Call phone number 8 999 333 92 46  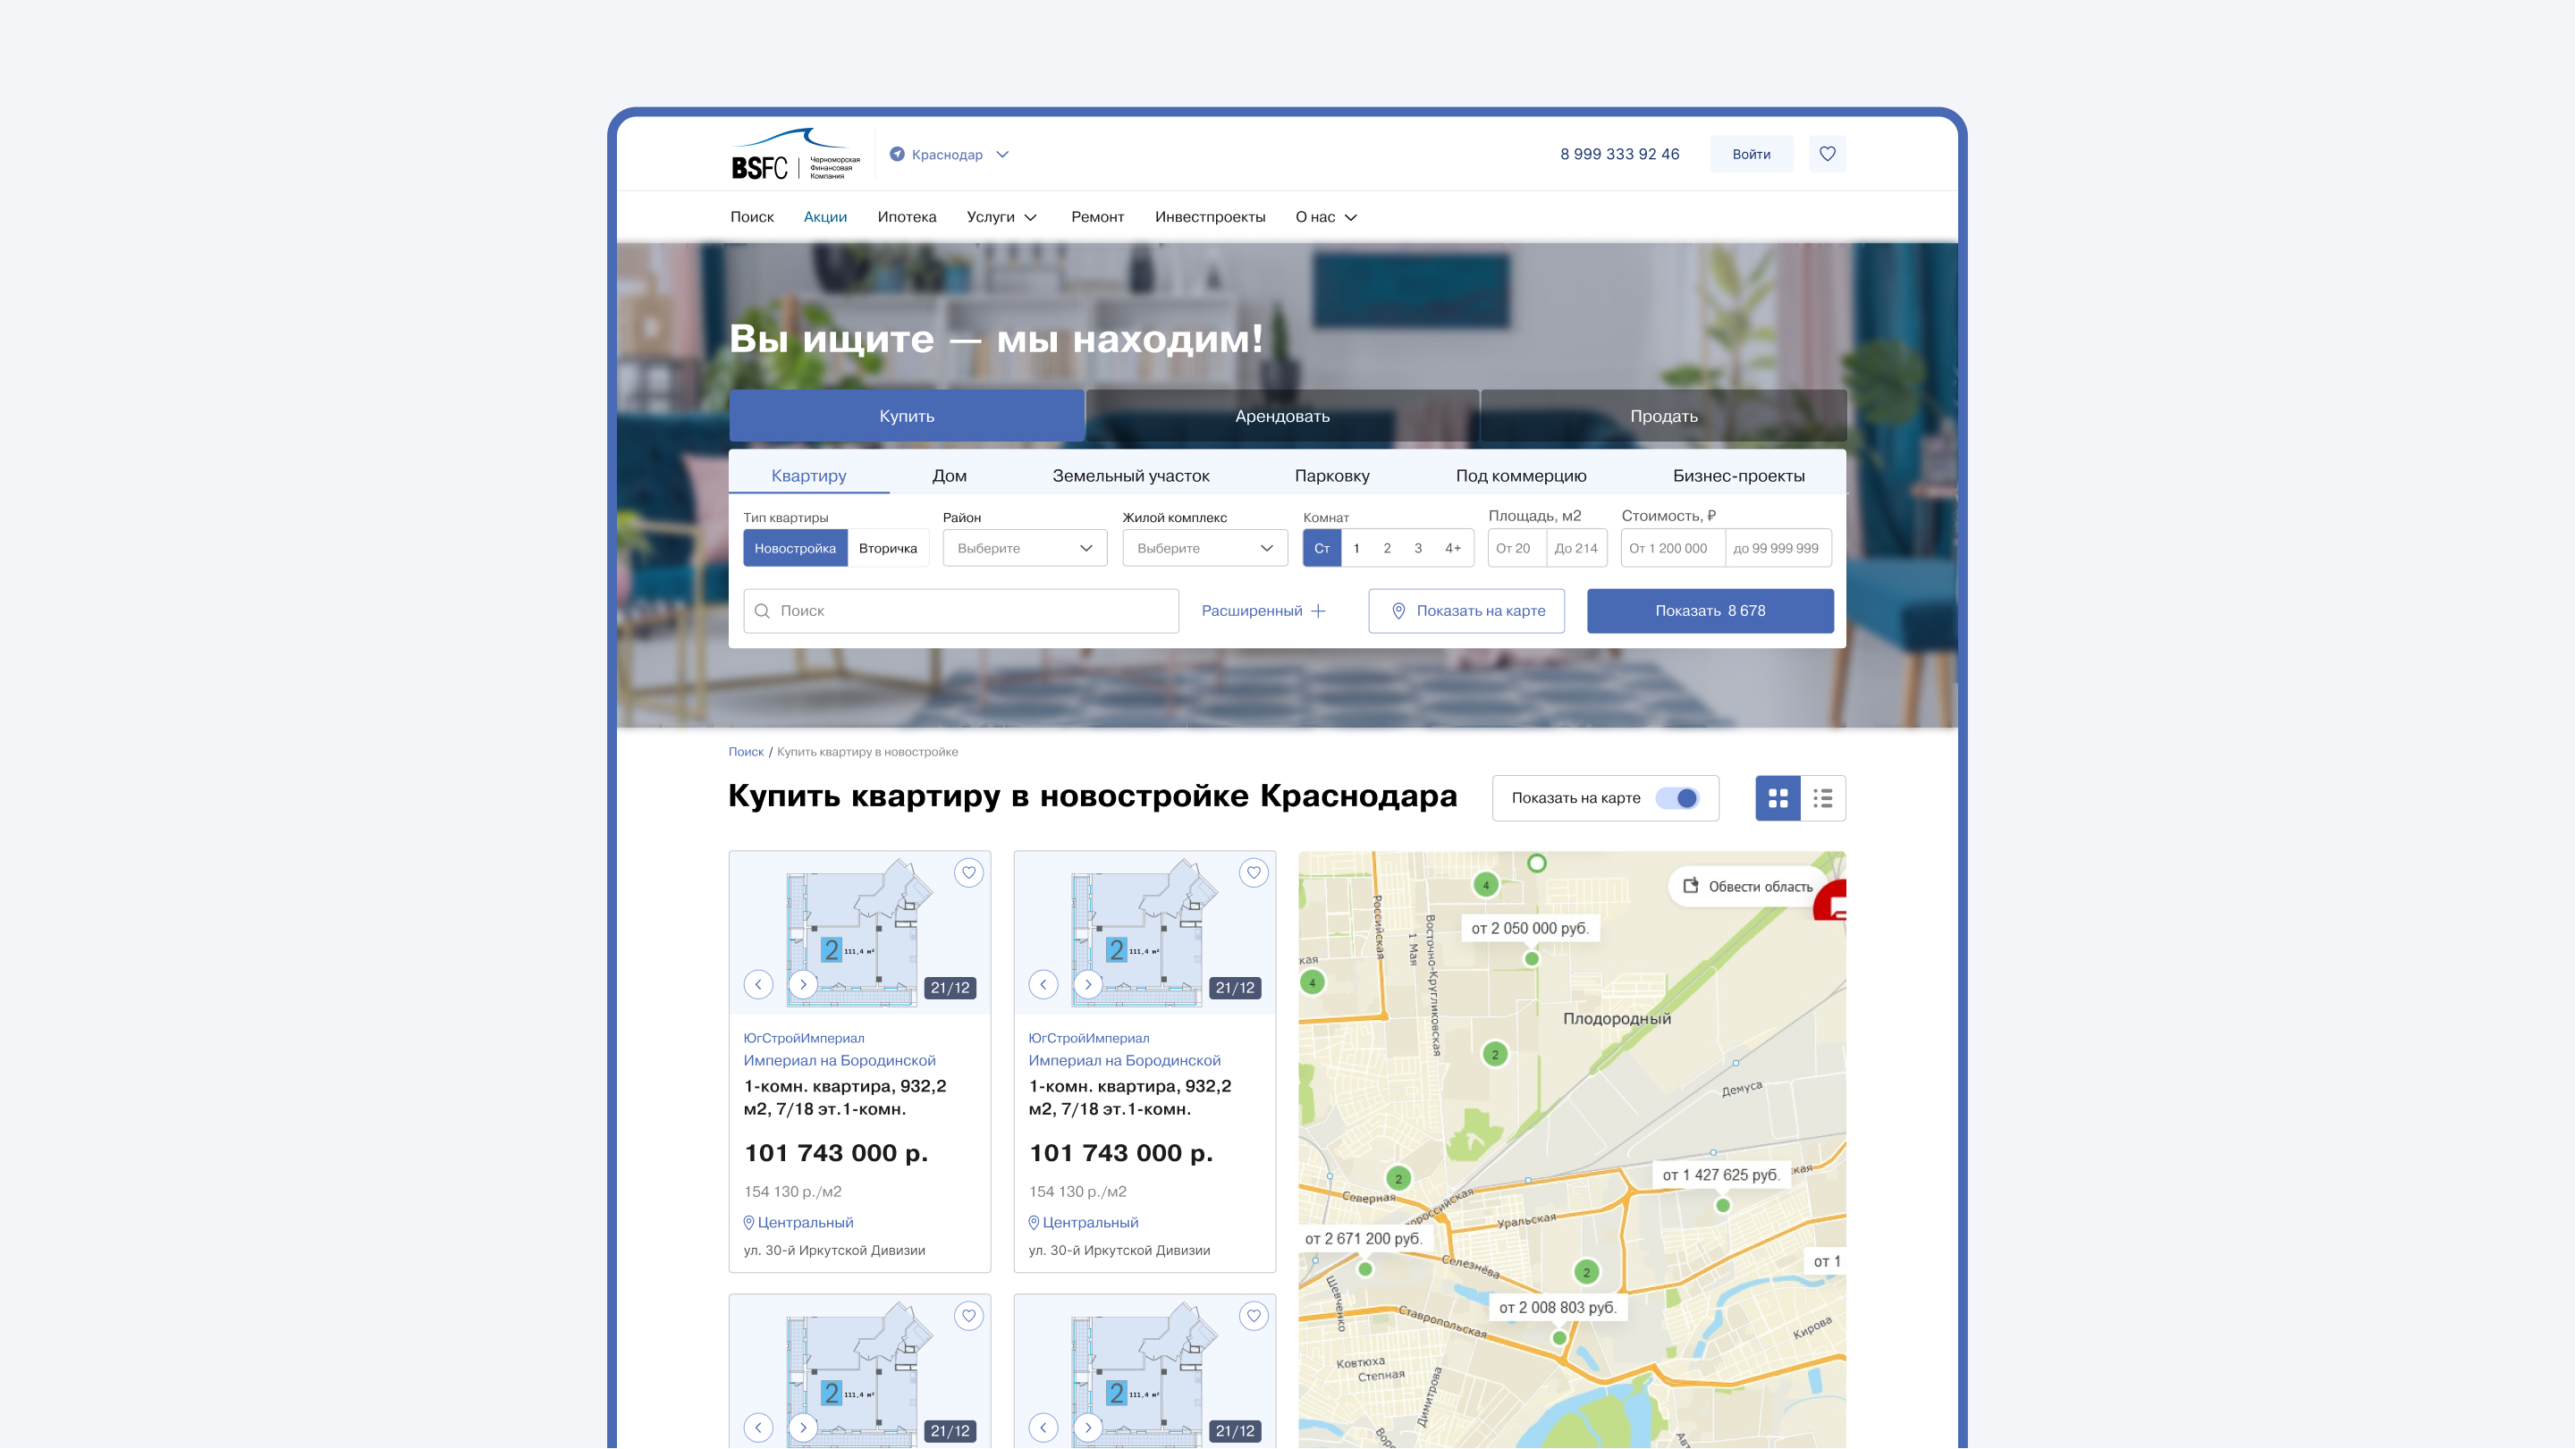1619,154
